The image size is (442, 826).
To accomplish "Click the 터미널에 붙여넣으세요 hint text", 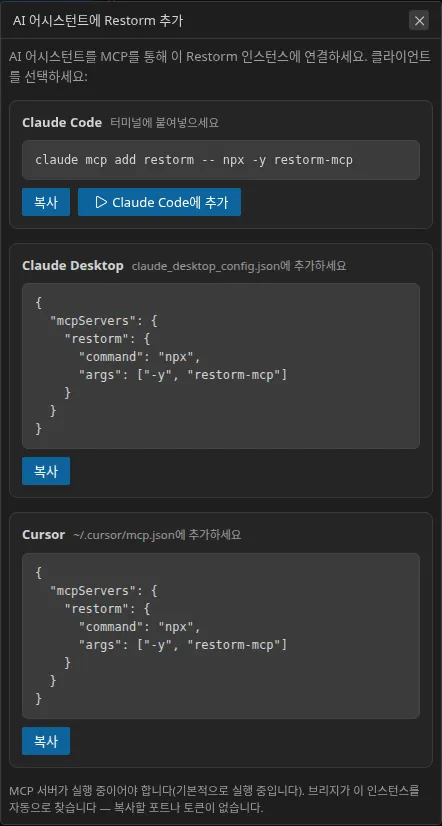I will click(x=165, y=123).
